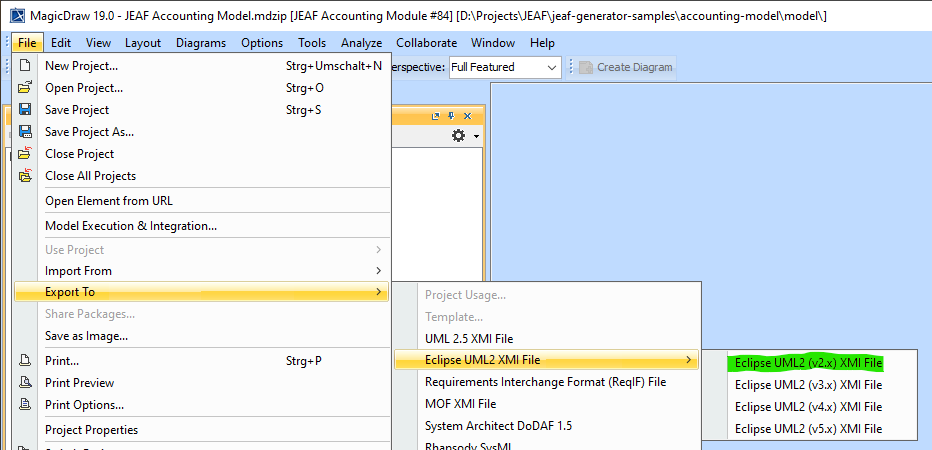Choose Save Project As... entry
This screenshot has width=932, height=450.
pos(201,132)
